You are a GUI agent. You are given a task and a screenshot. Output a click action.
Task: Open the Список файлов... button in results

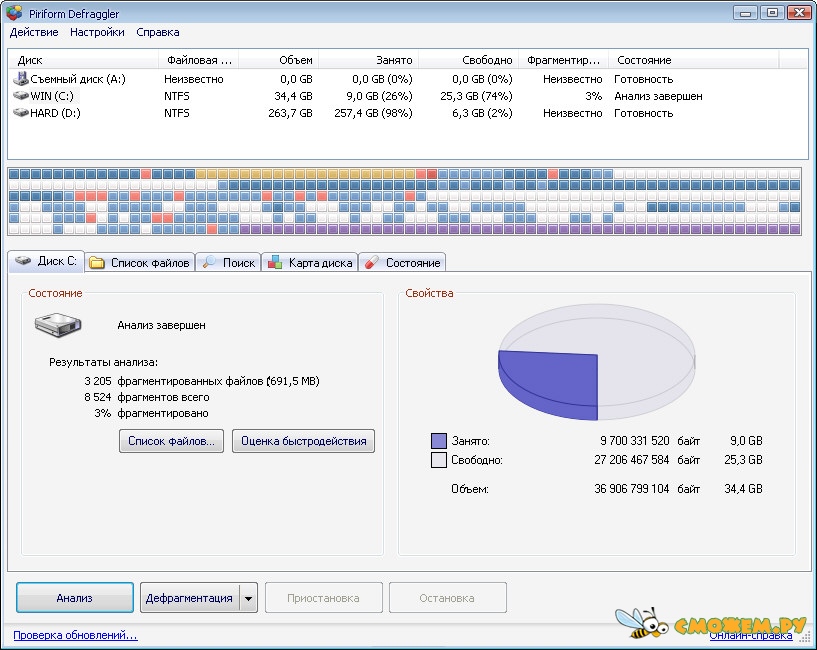point(171,441)
